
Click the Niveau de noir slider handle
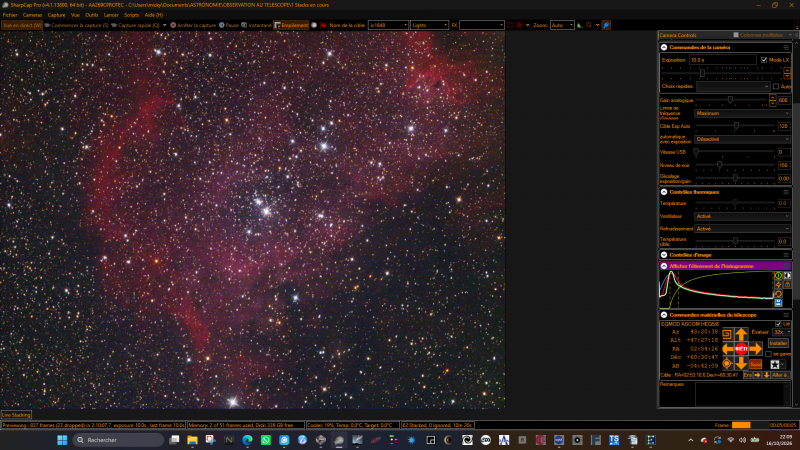[x=719, y=165]
